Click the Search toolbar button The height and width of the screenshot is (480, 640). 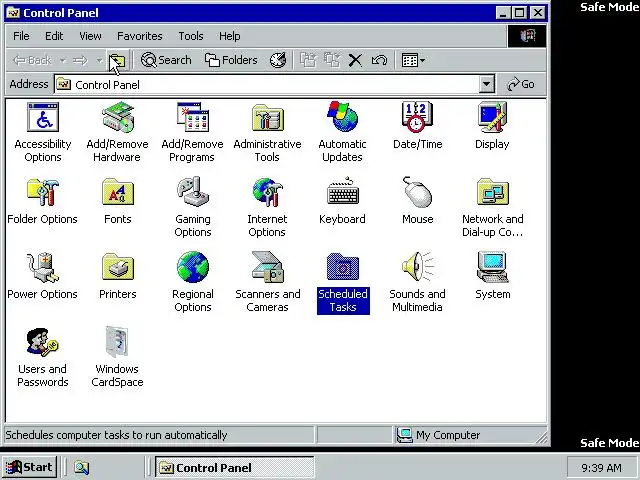click(166, 60)
